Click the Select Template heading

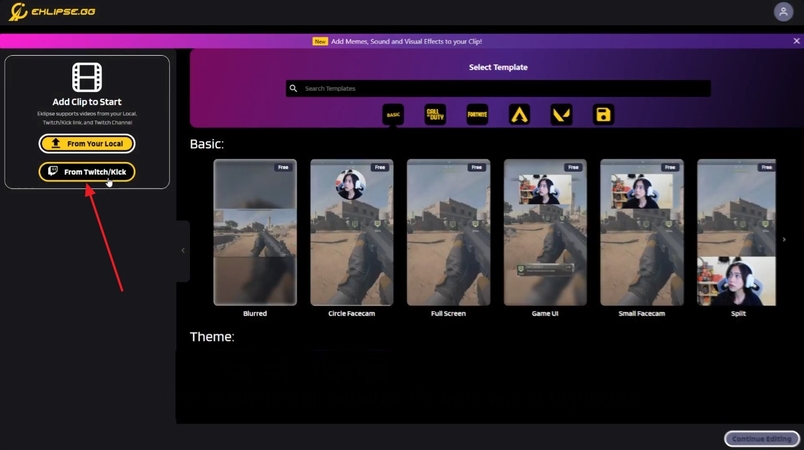498,67
